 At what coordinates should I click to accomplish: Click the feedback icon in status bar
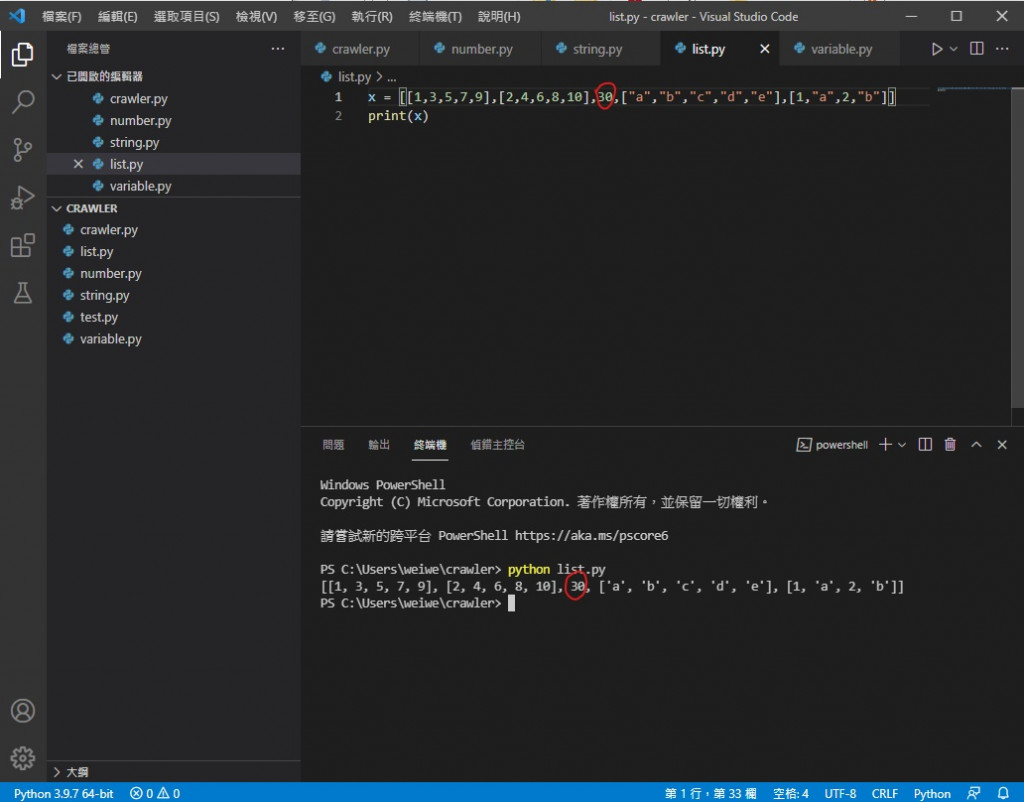[974, 793]
